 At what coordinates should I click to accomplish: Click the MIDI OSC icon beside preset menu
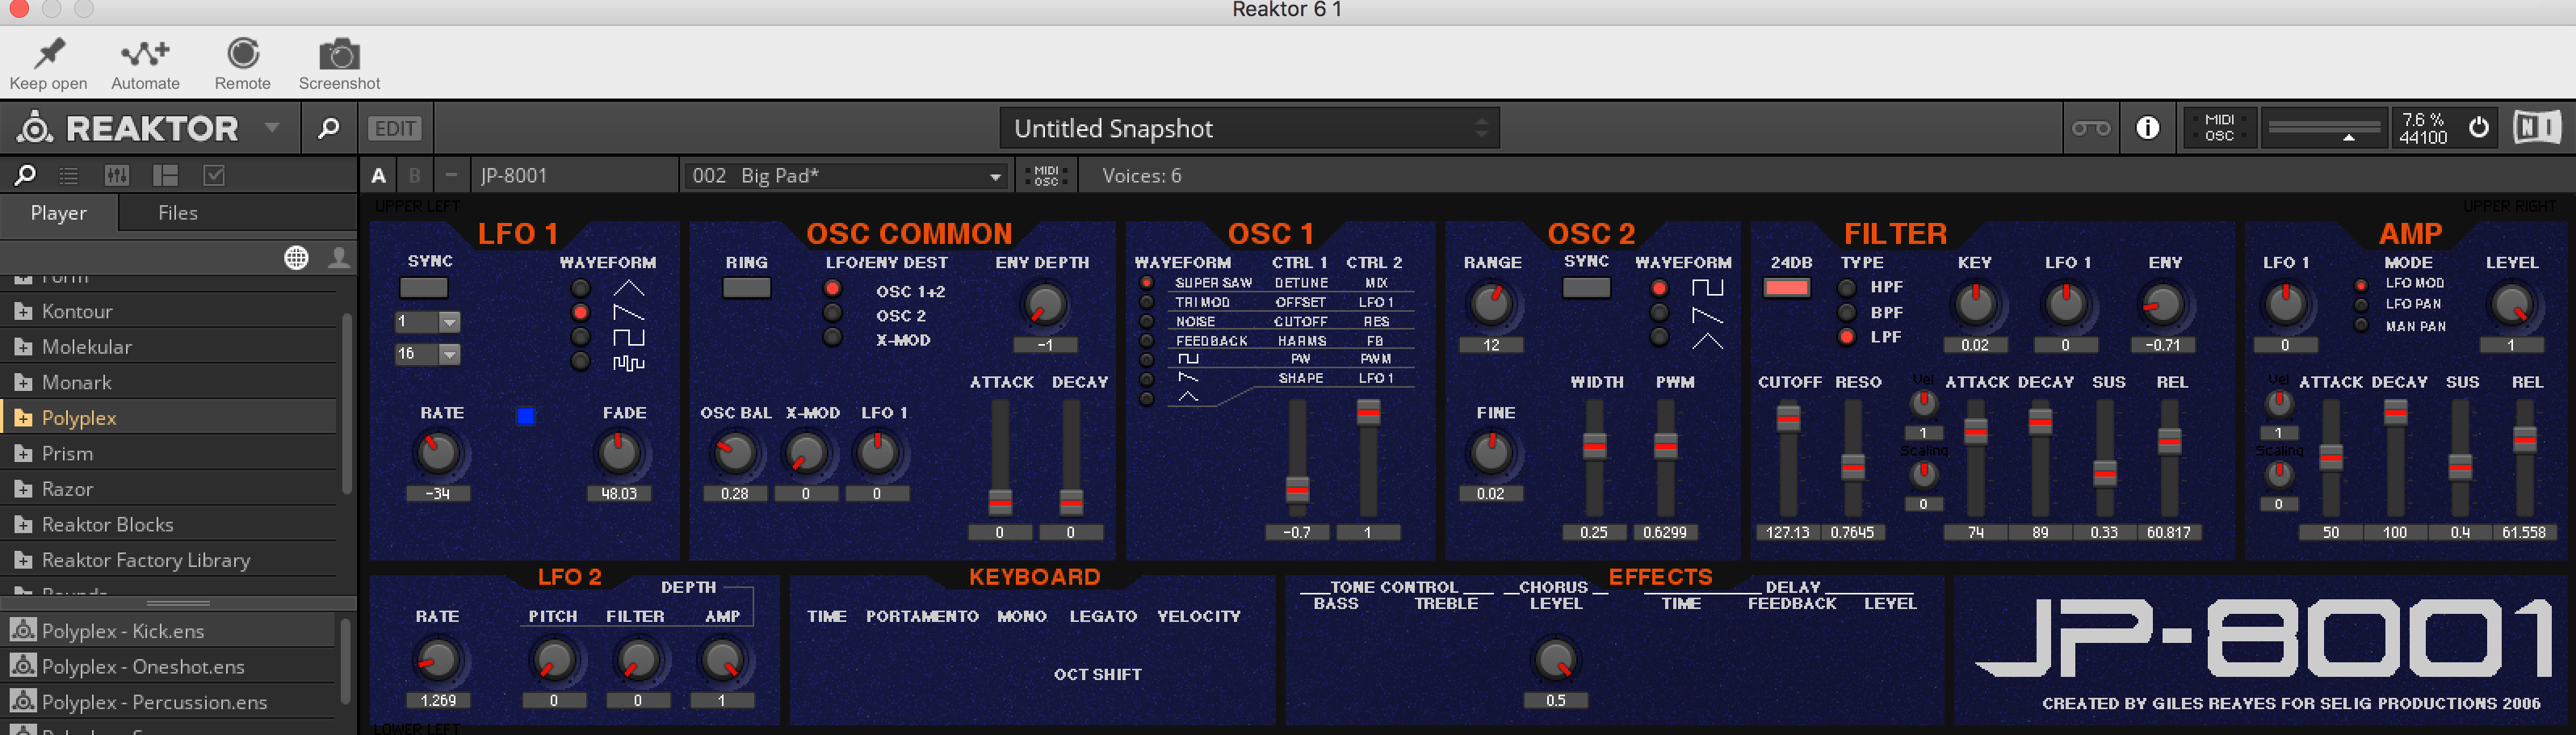pos(1046,176)
